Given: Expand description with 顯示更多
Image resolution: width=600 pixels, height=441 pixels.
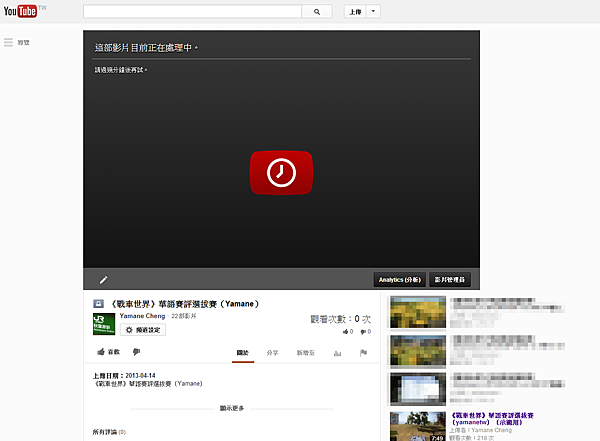Looking at the screenshot, I should point(232,408).
